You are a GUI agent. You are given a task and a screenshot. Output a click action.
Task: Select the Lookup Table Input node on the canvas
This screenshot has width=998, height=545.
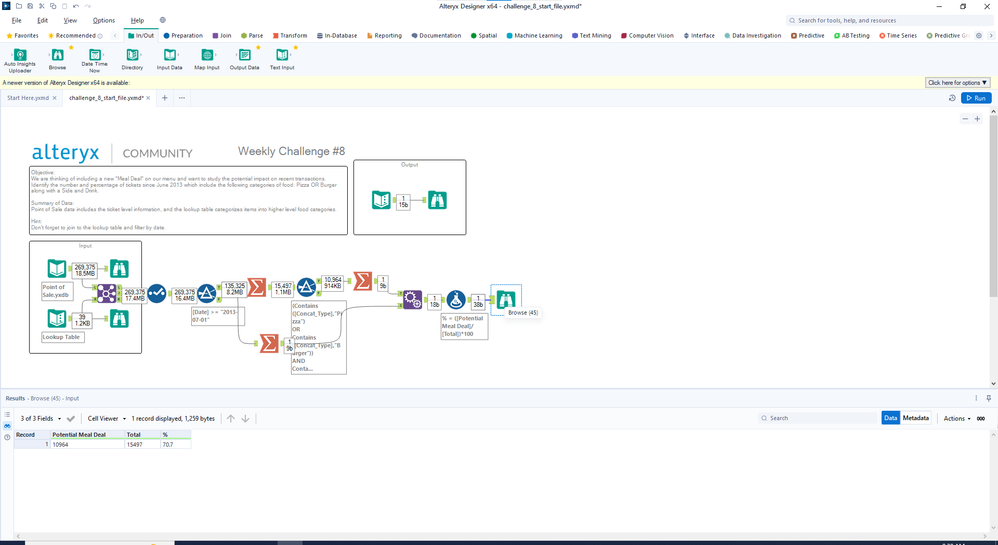tap(57, 318)
